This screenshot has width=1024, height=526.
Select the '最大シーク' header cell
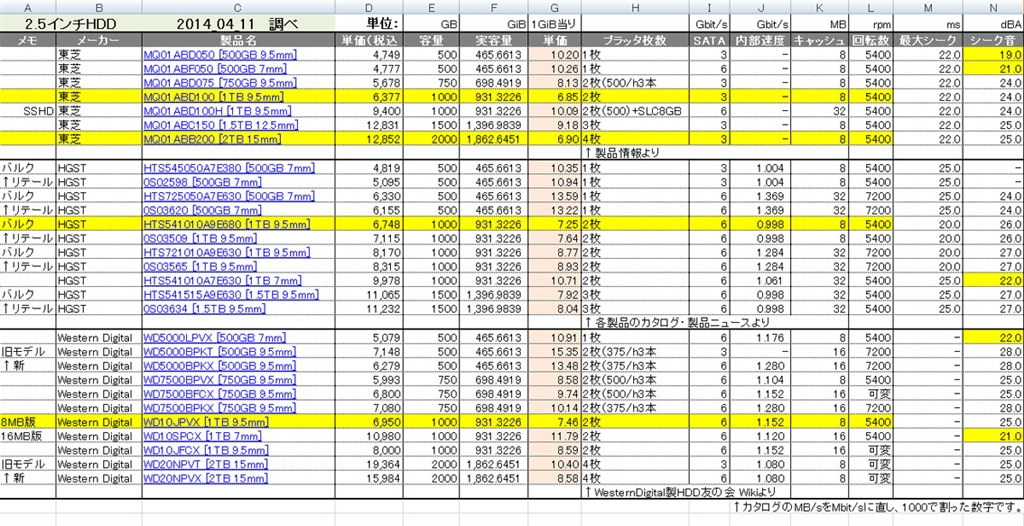coord(929,41)
